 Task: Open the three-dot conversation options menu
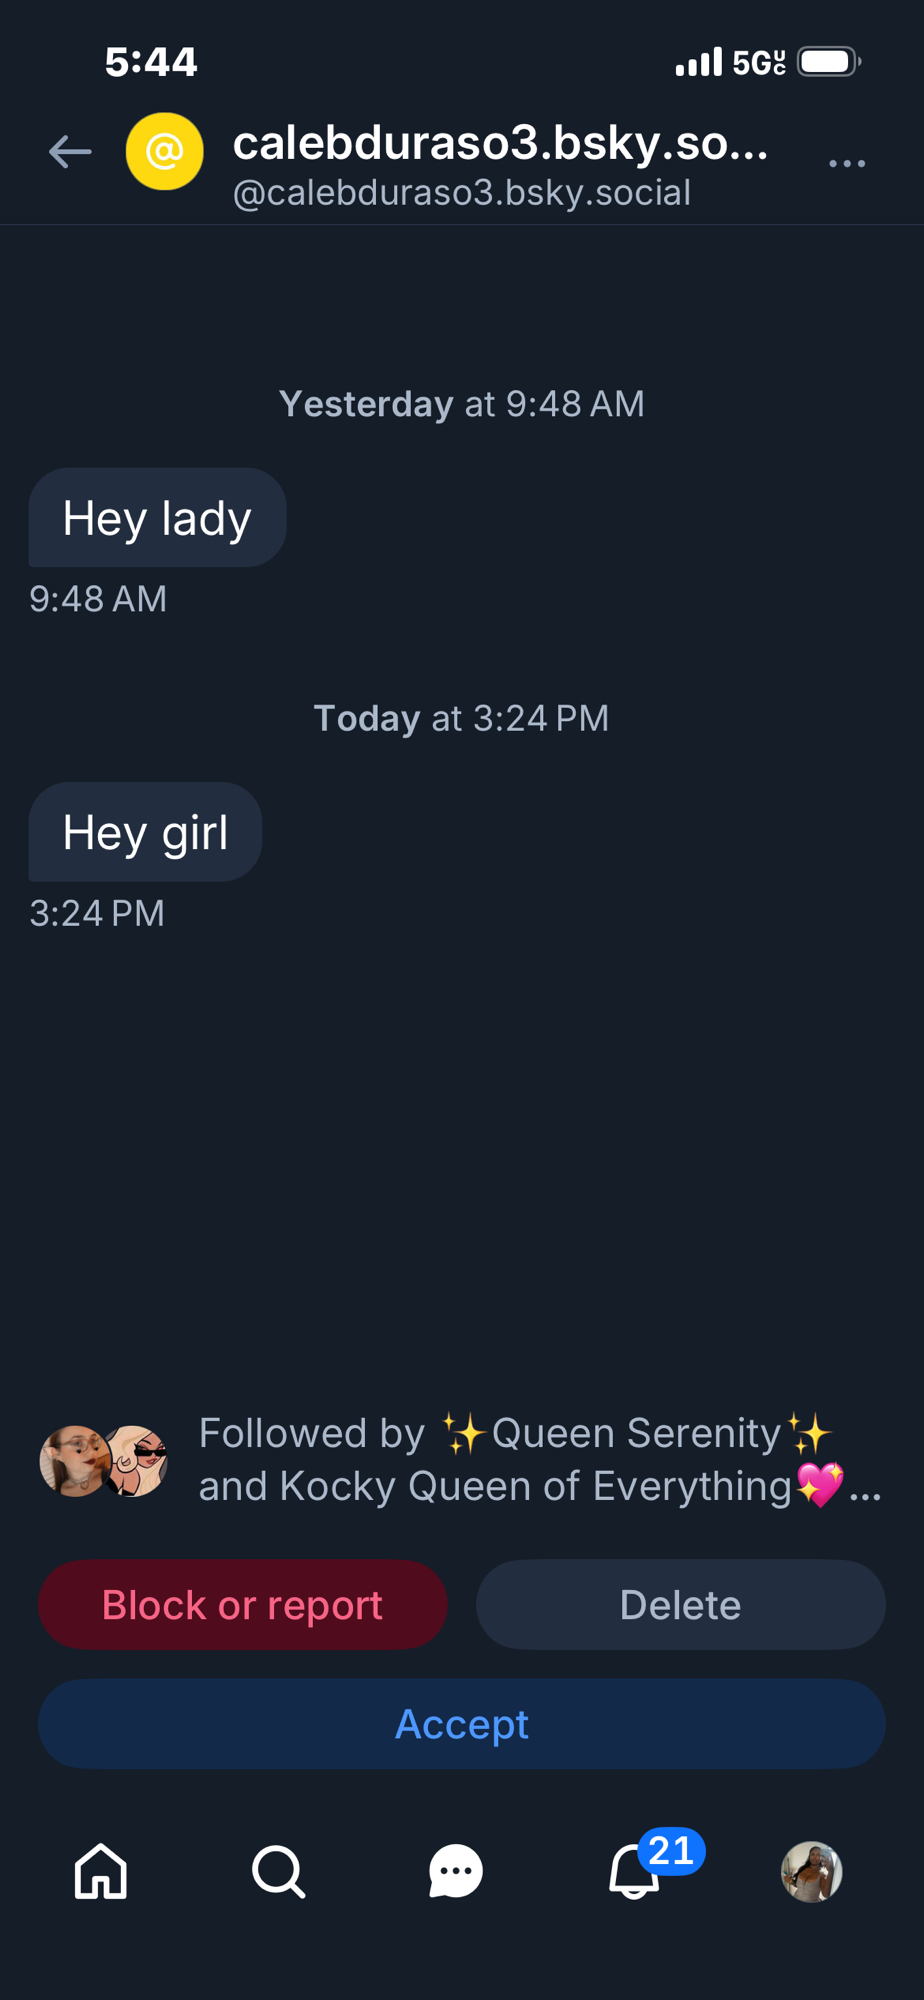(x=846, y=163)
